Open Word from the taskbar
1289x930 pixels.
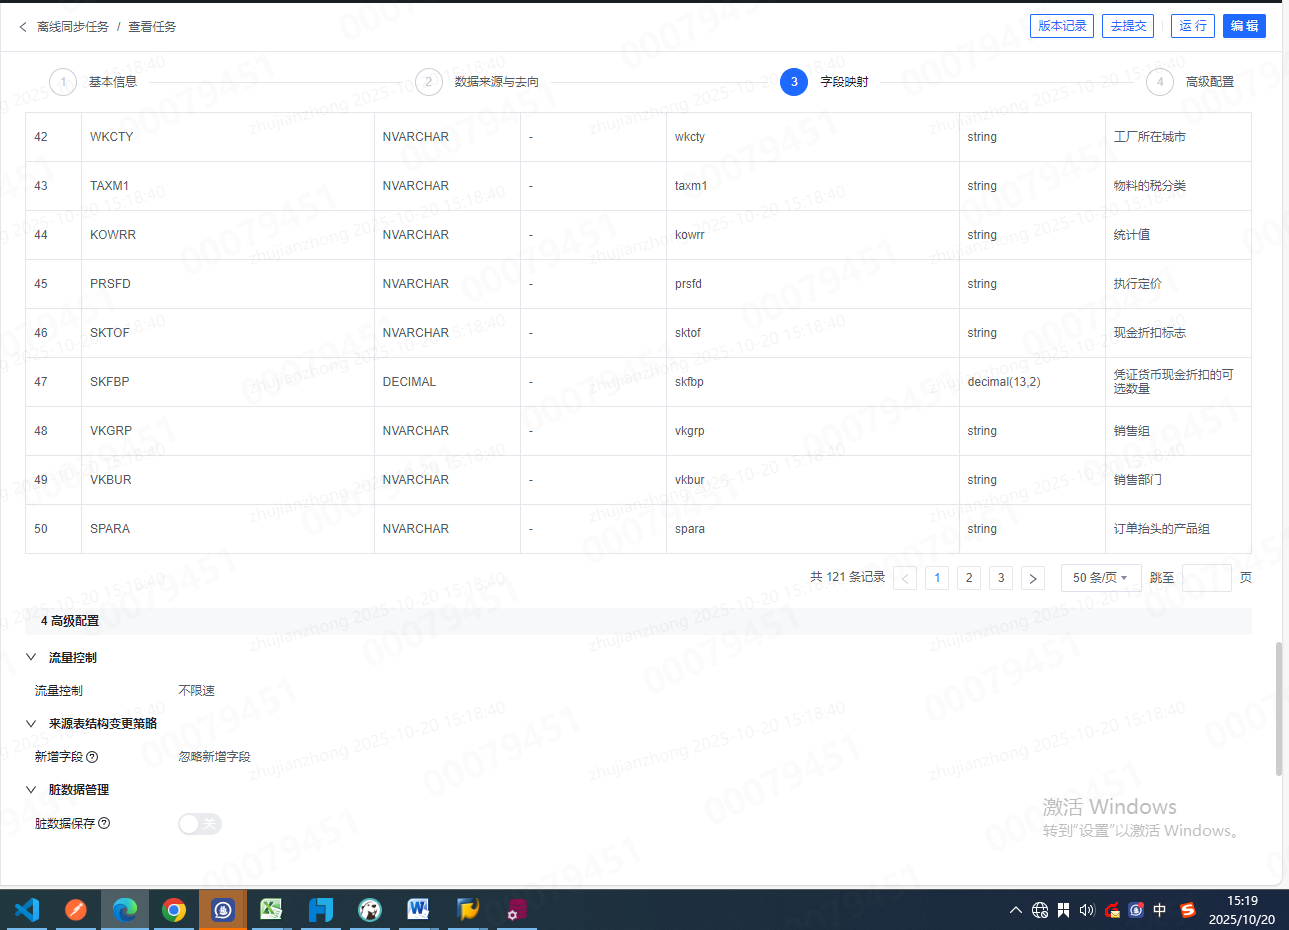[418, 910]
